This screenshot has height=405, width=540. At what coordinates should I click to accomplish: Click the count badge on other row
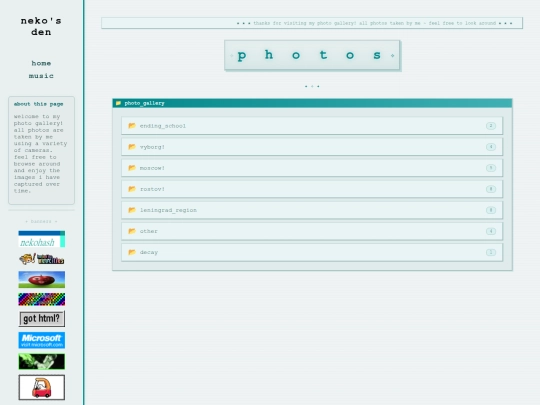491,231
